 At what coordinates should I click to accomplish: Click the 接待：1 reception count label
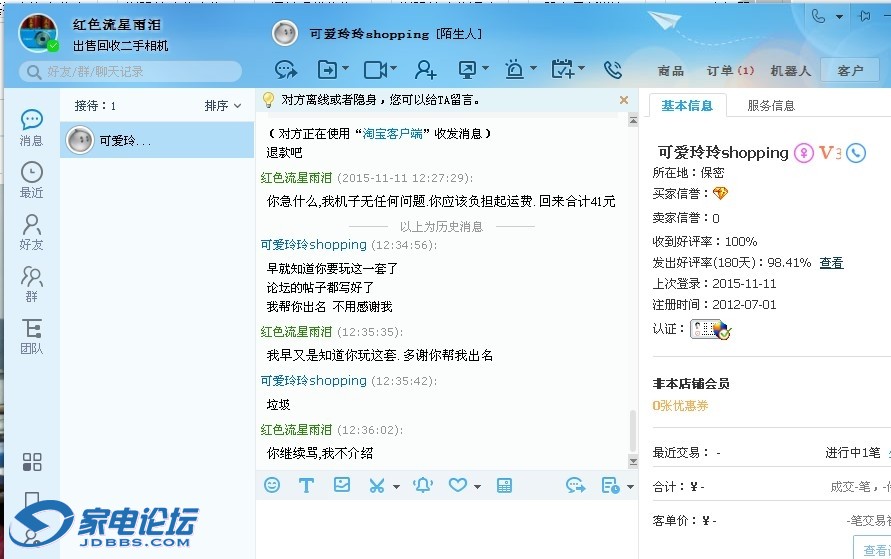pos(95,106)
